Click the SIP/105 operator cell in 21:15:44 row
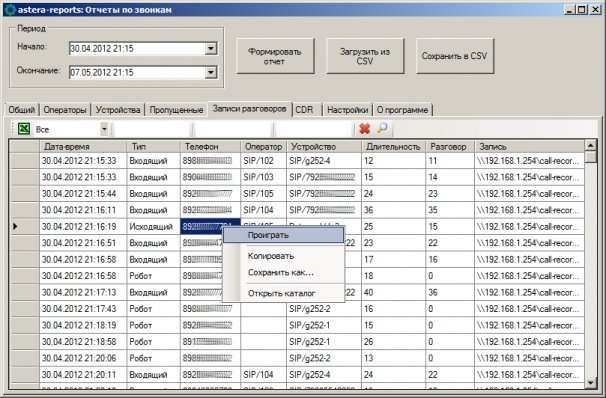The height and width of the screenshot is (398, 606). tap(264, 194)
